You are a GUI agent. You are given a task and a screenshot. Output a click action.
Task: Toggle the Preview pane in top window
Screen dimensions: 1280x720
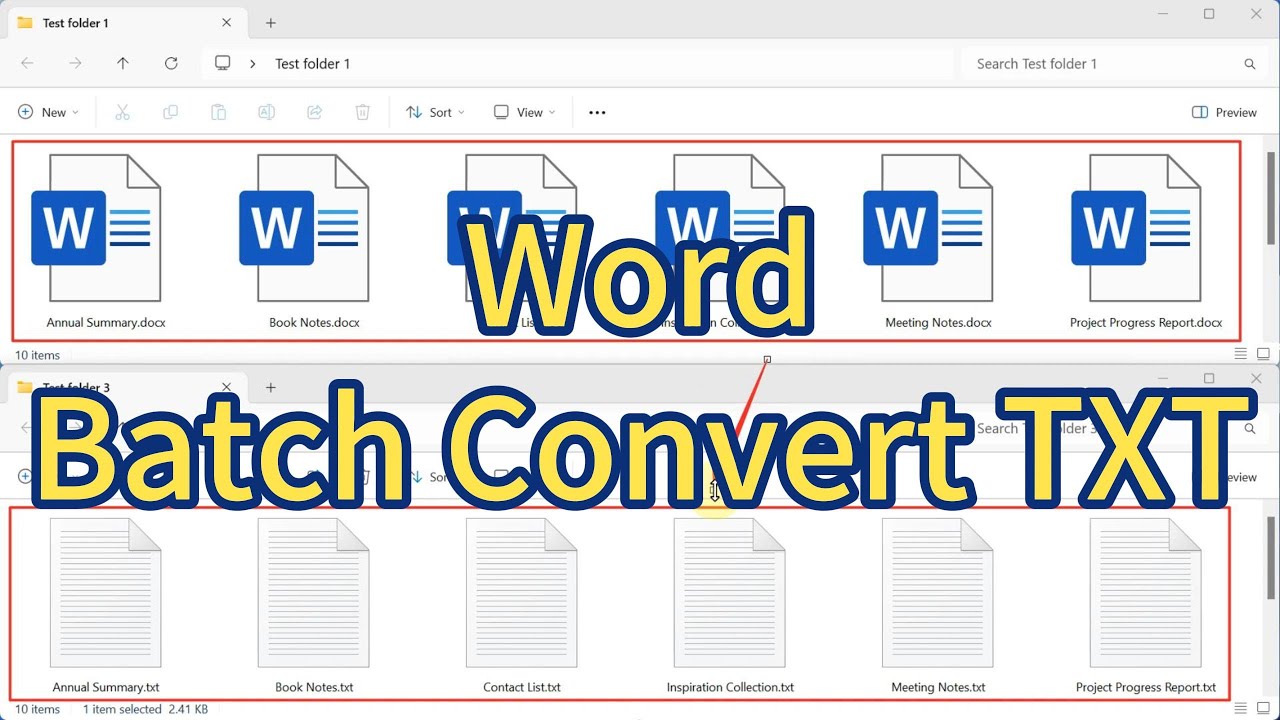(1225, 112)
